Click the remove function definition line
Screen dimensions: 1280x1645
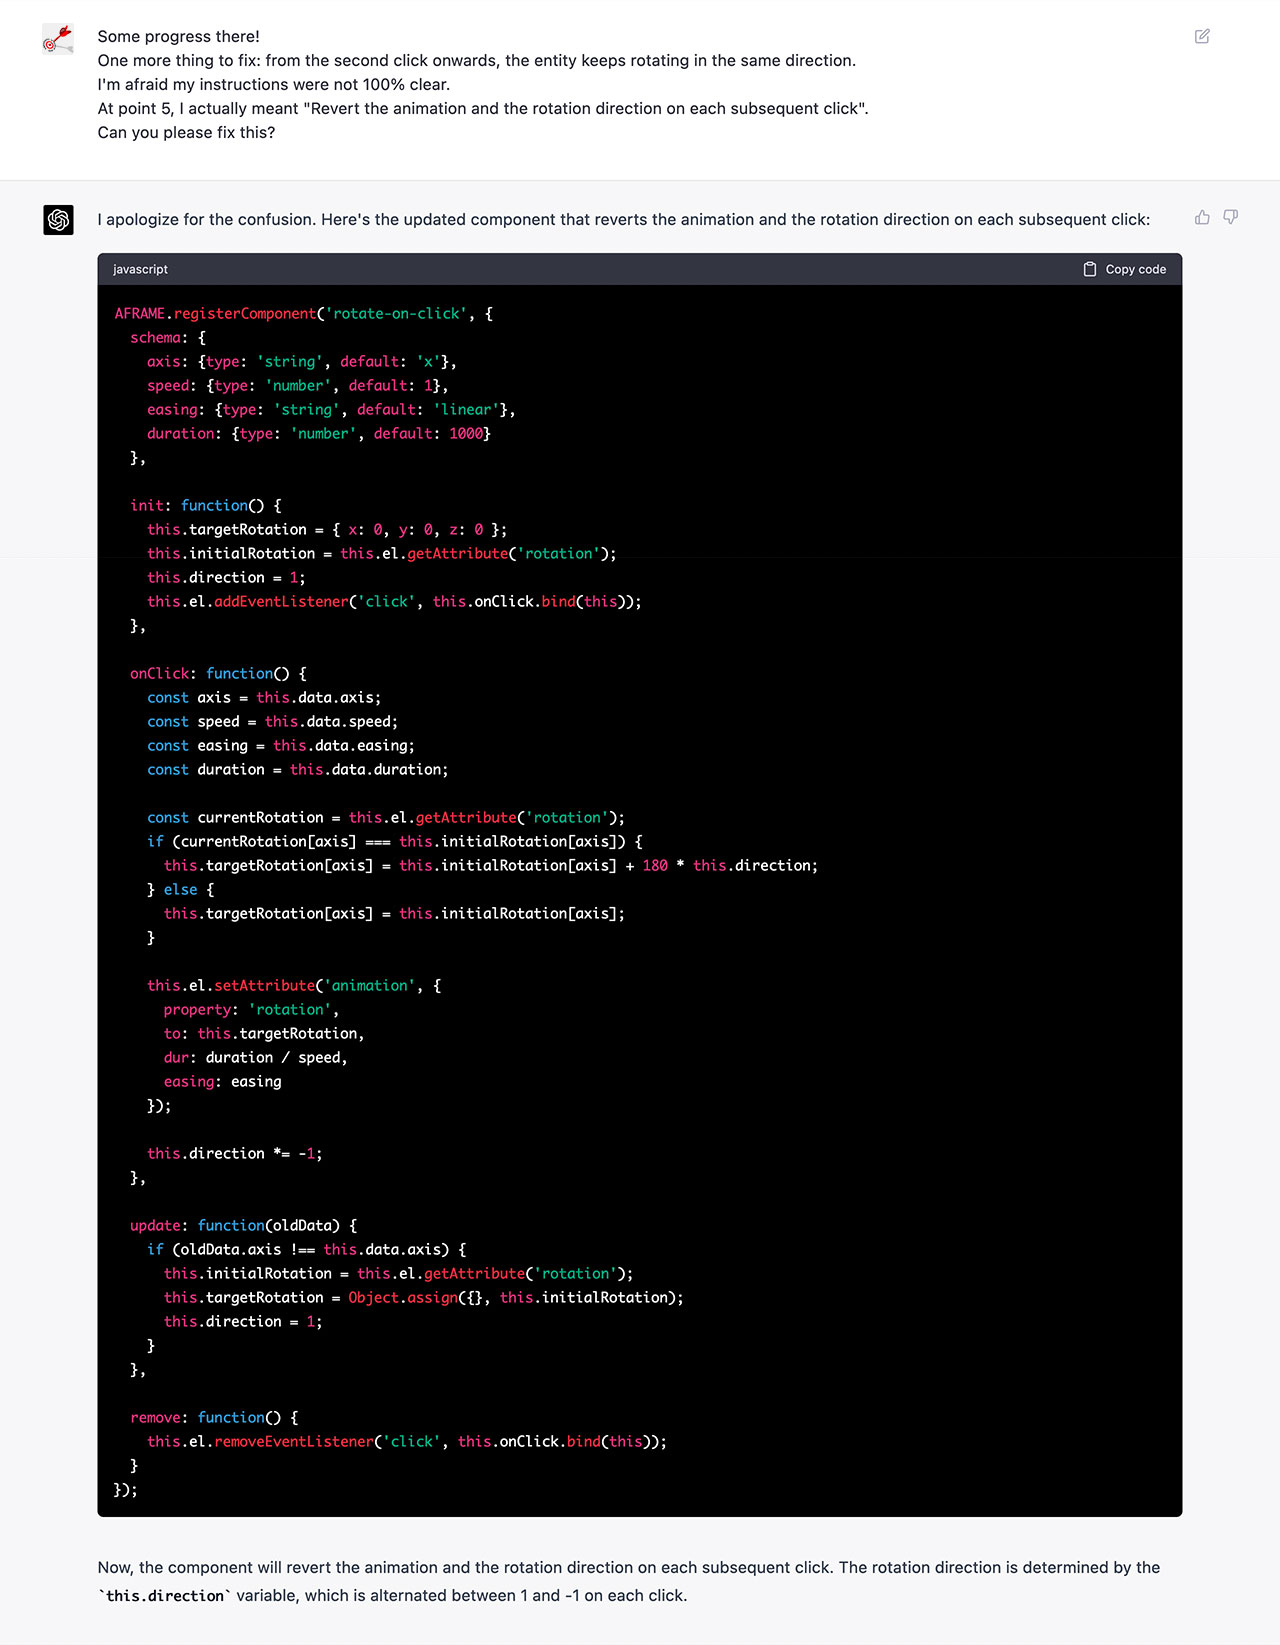[x=214, y=1418]
